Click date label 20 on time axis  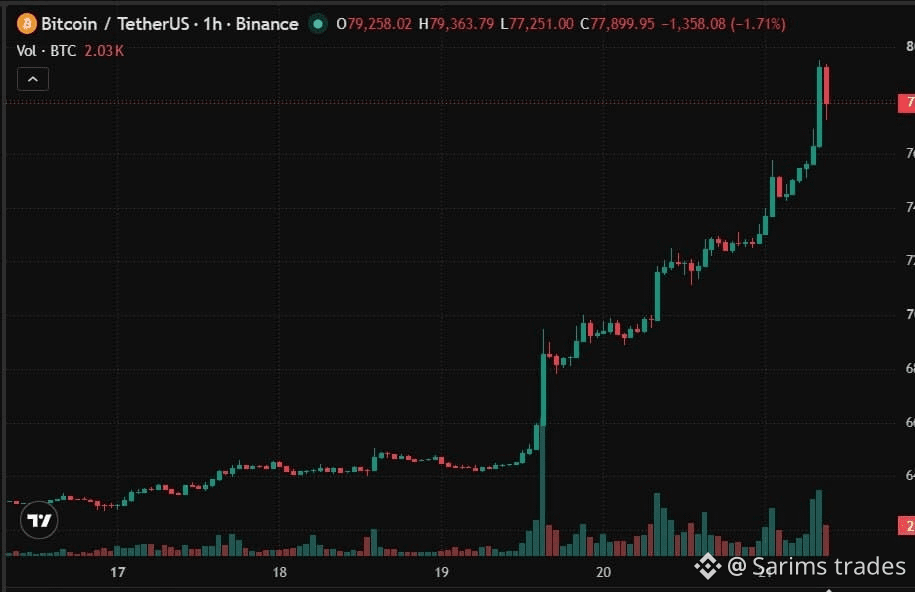click(x=603, y=572)
